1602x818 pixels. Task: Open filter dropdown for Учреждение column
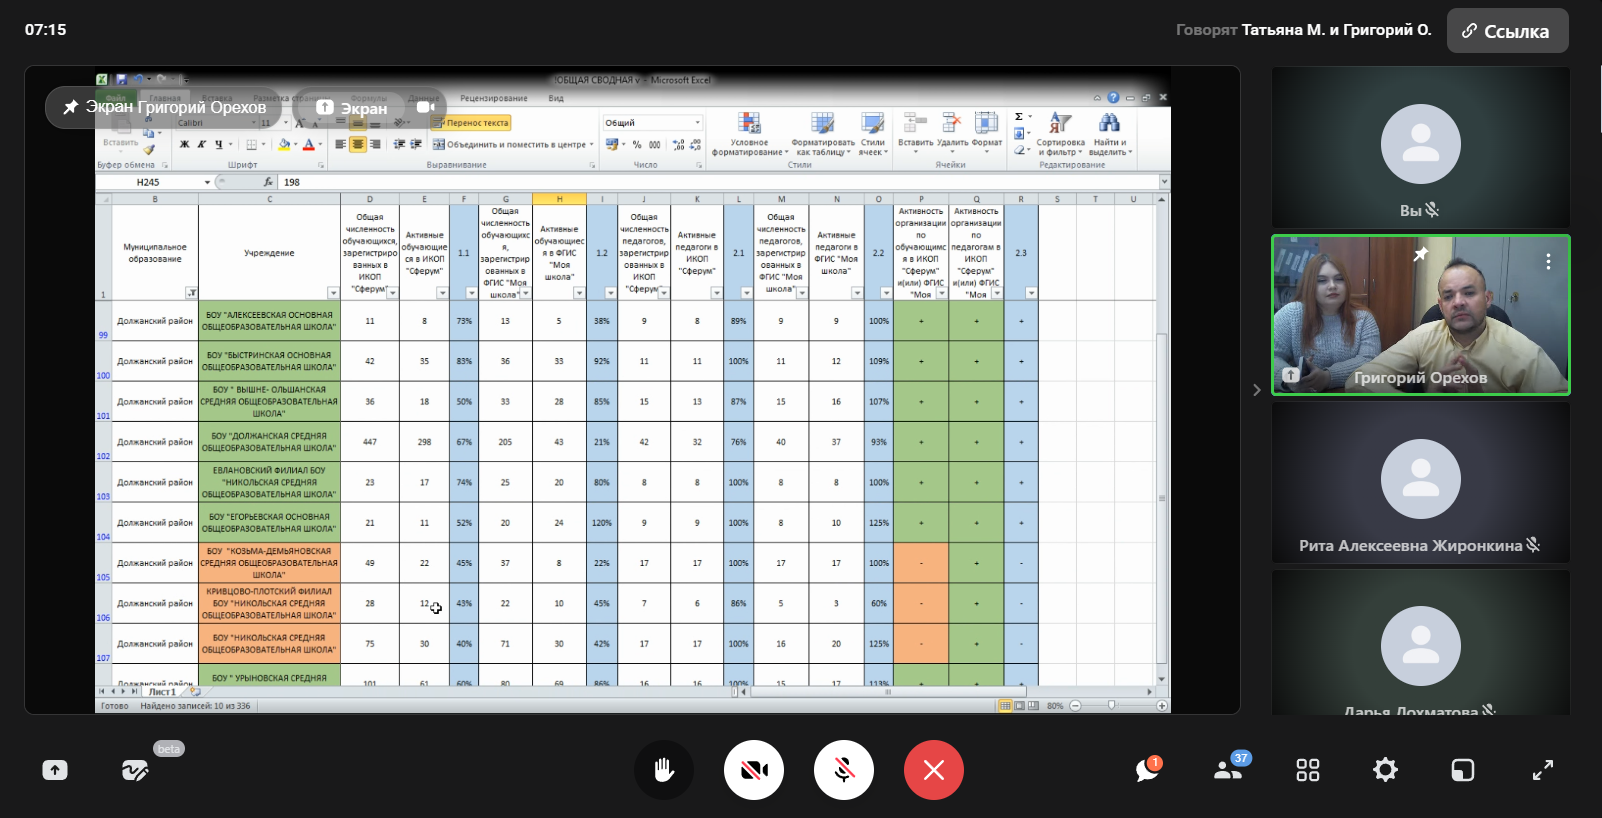coord(333,293)
